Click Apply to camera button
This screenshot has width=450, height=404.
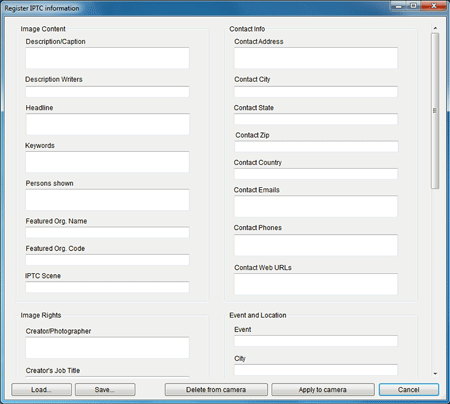point(323,389)
